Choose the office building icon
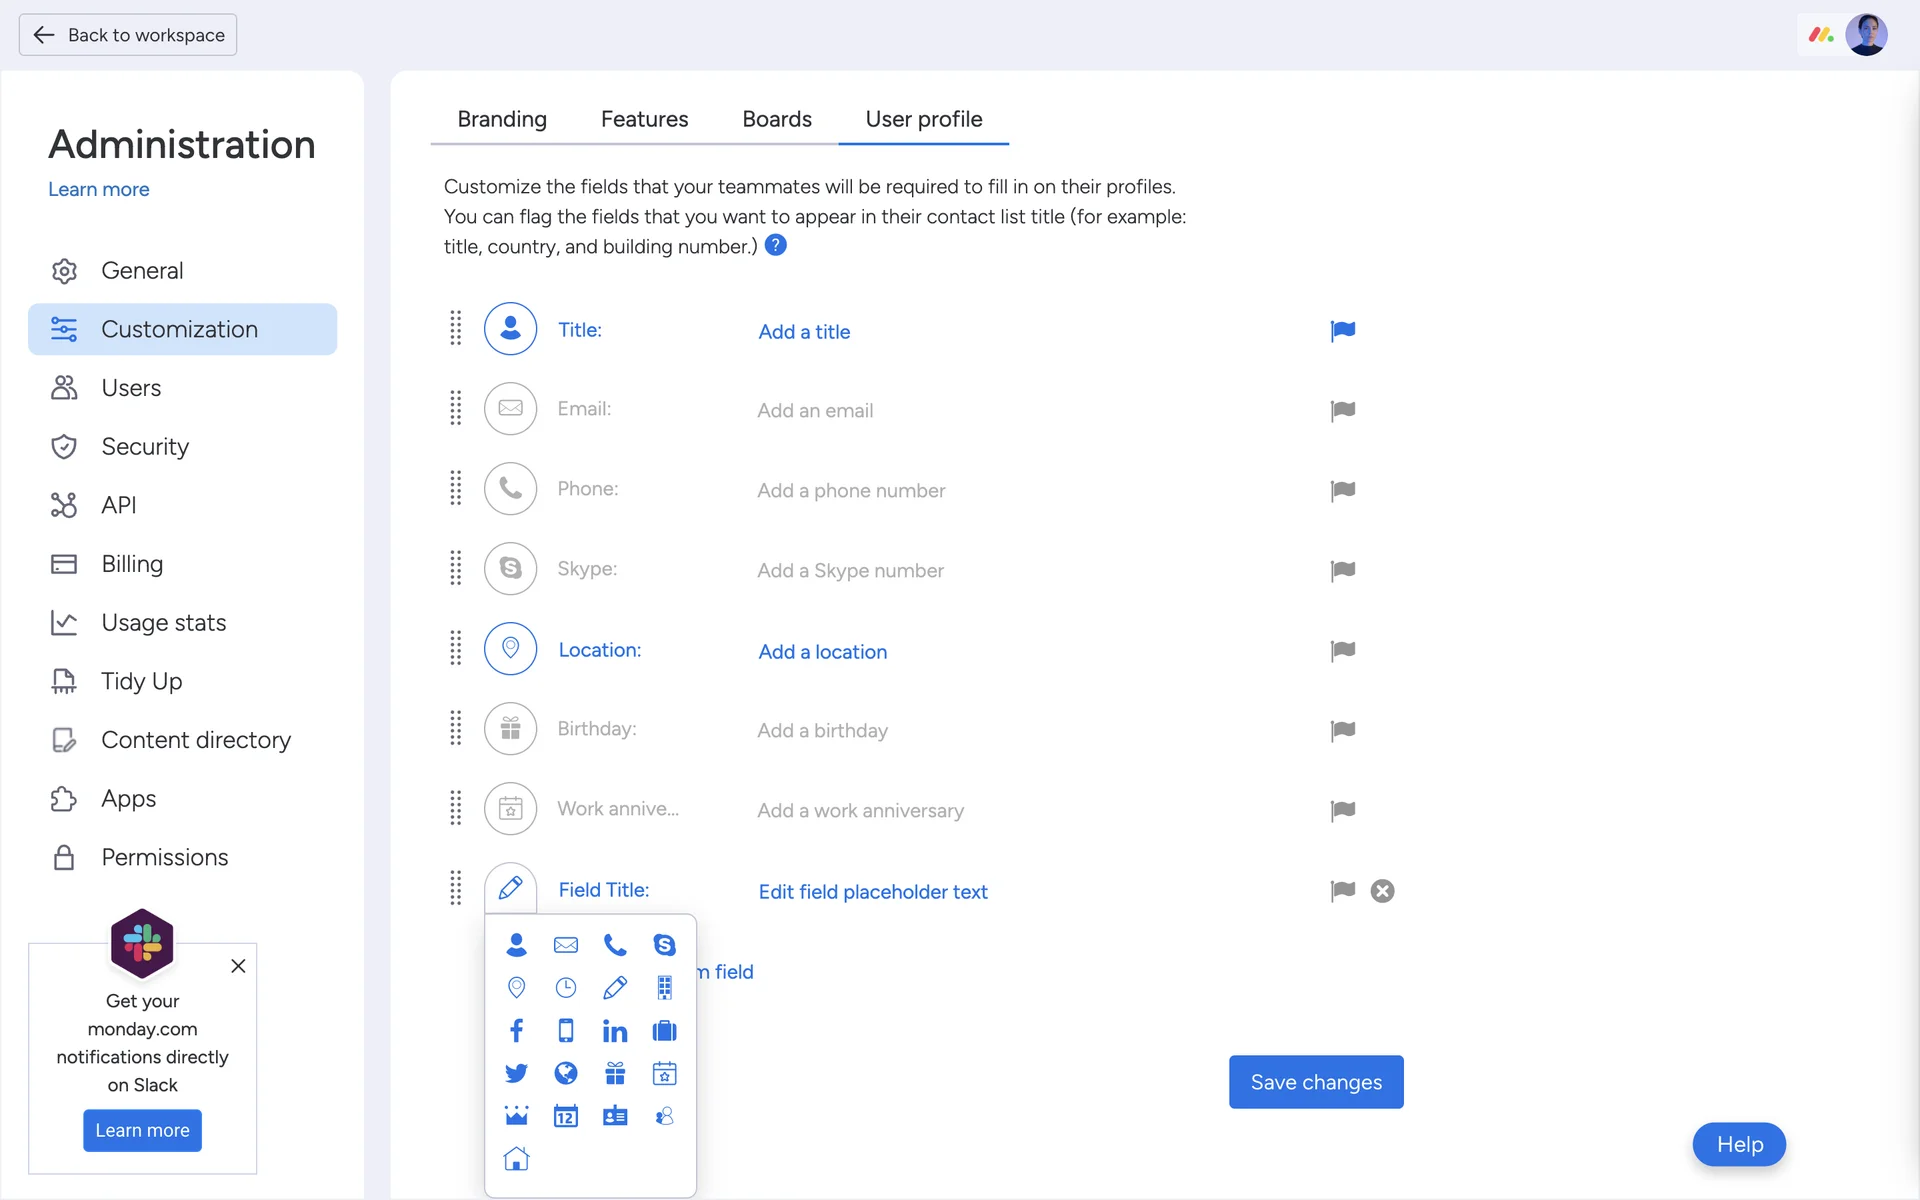1920x1200 pixels. 664,988
